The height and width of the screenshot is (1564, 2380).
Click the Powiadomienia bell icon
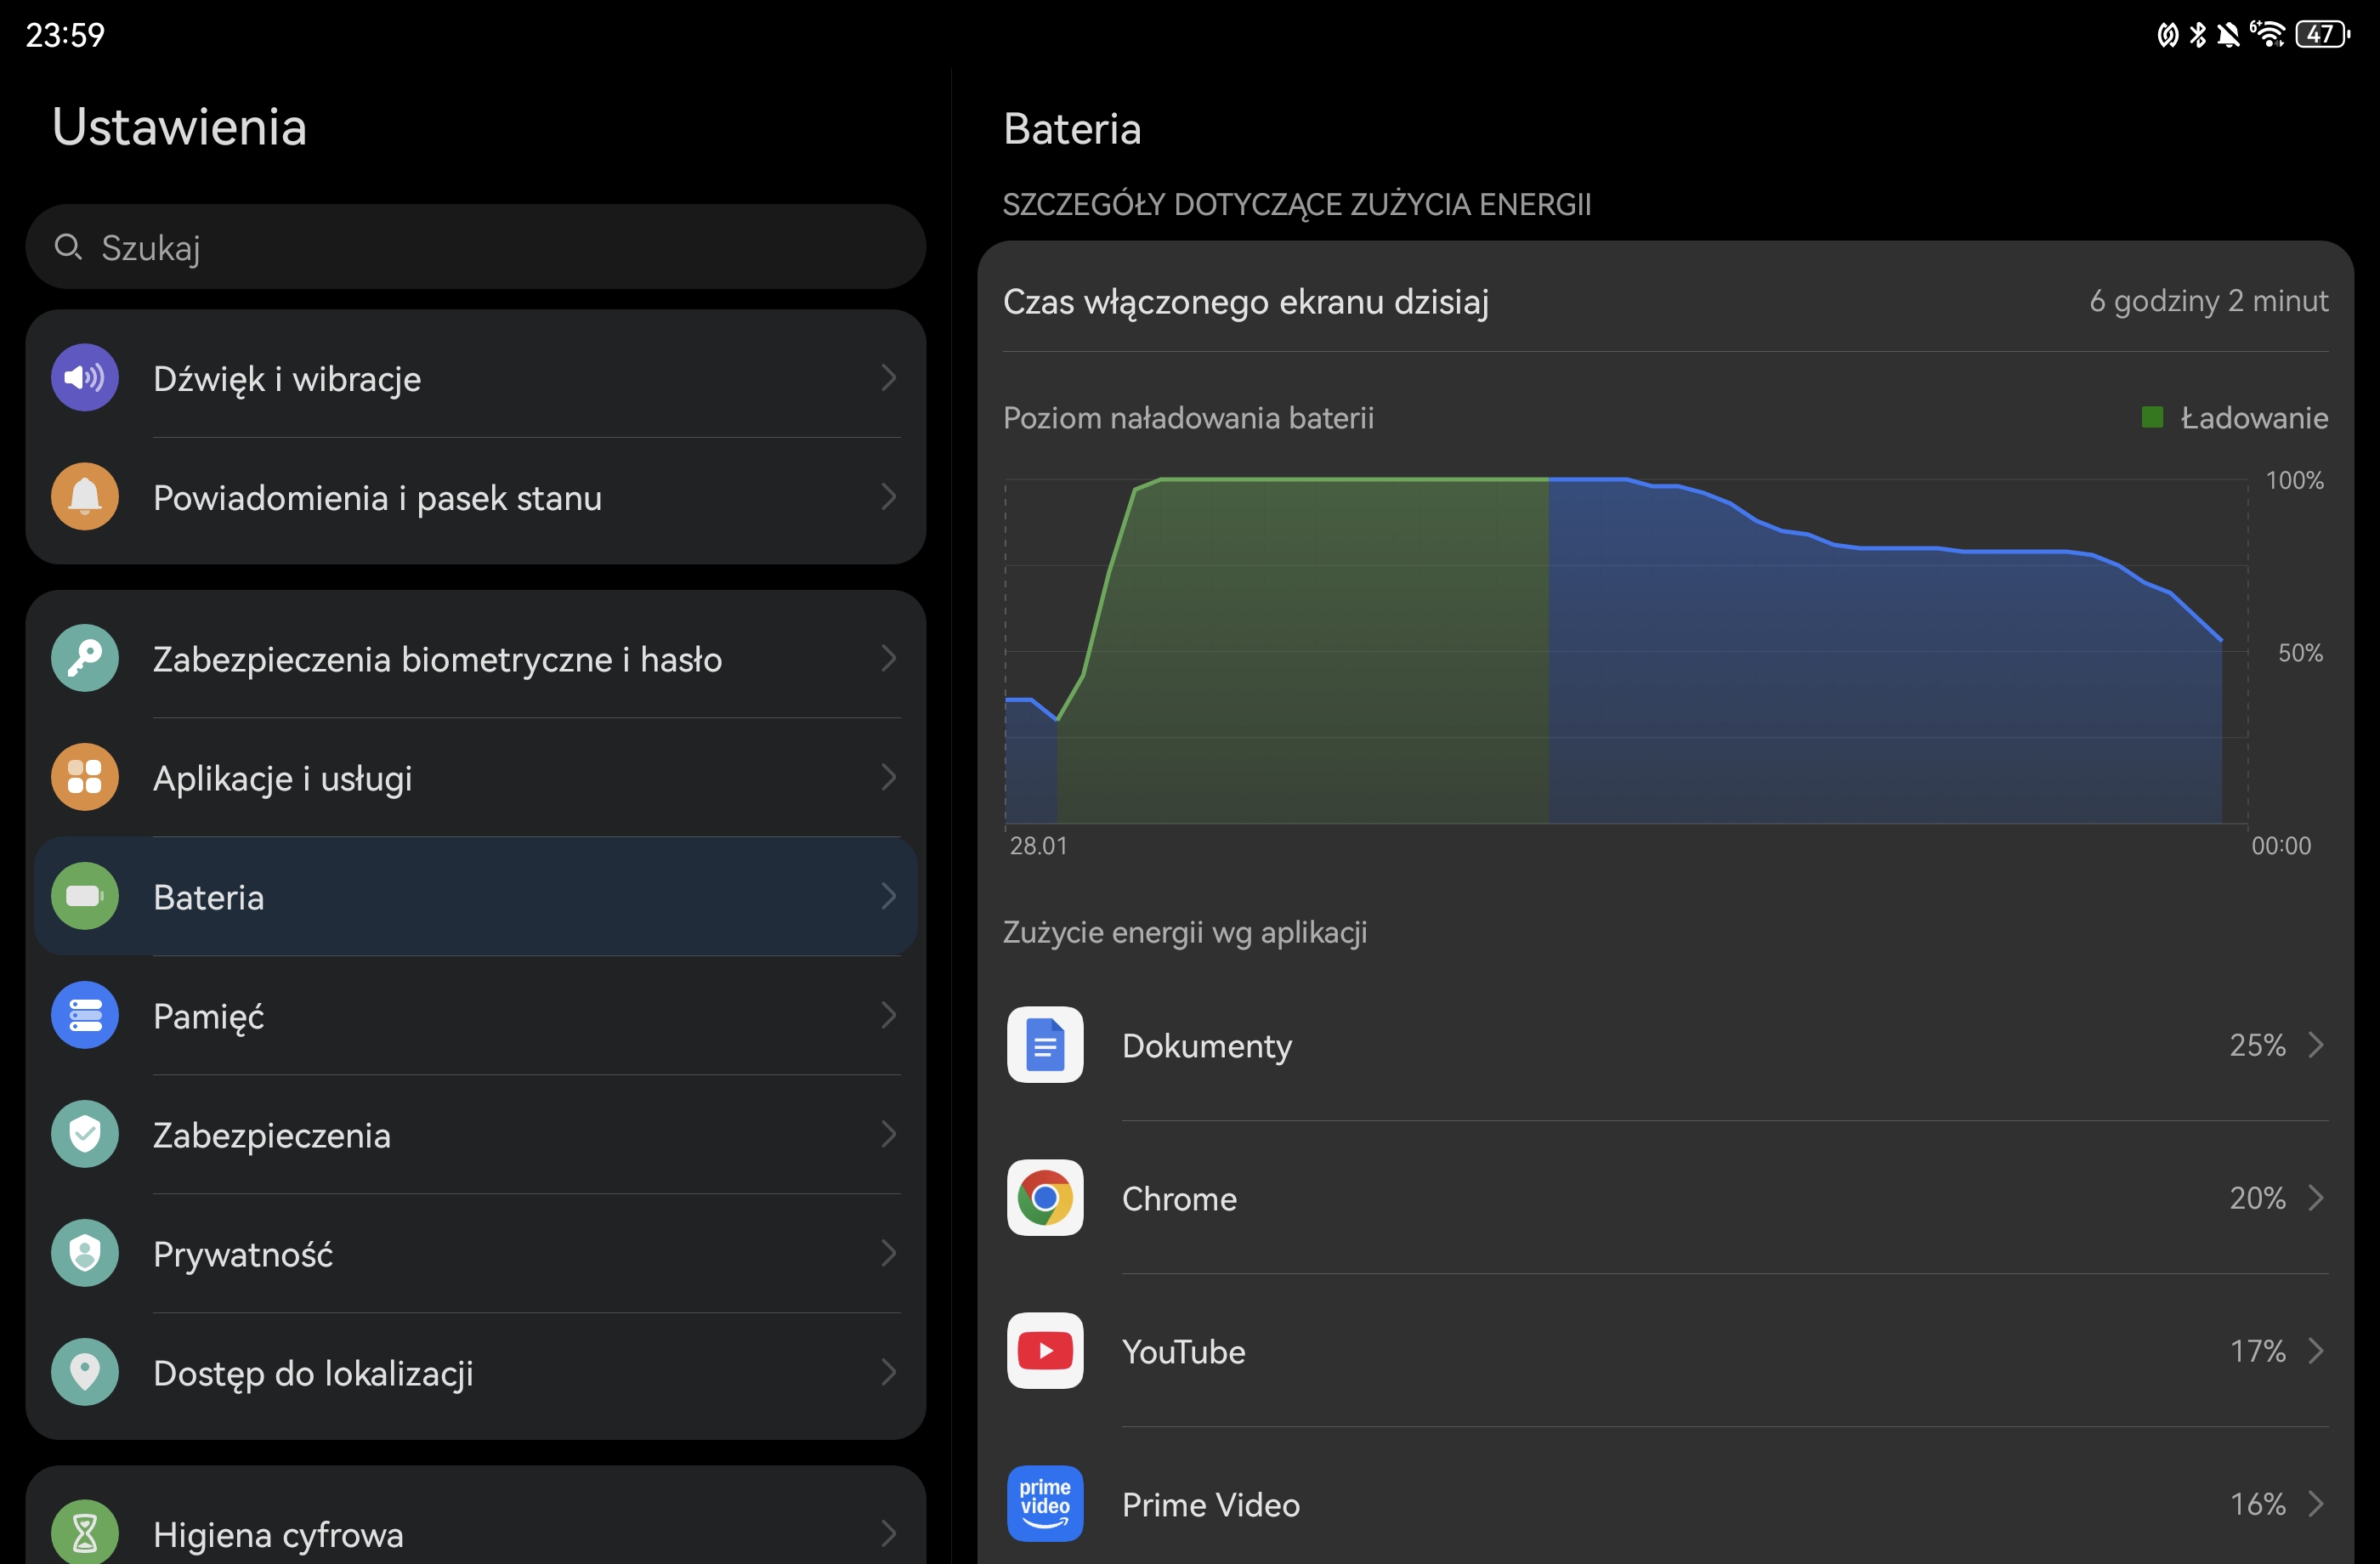[85, 497]
